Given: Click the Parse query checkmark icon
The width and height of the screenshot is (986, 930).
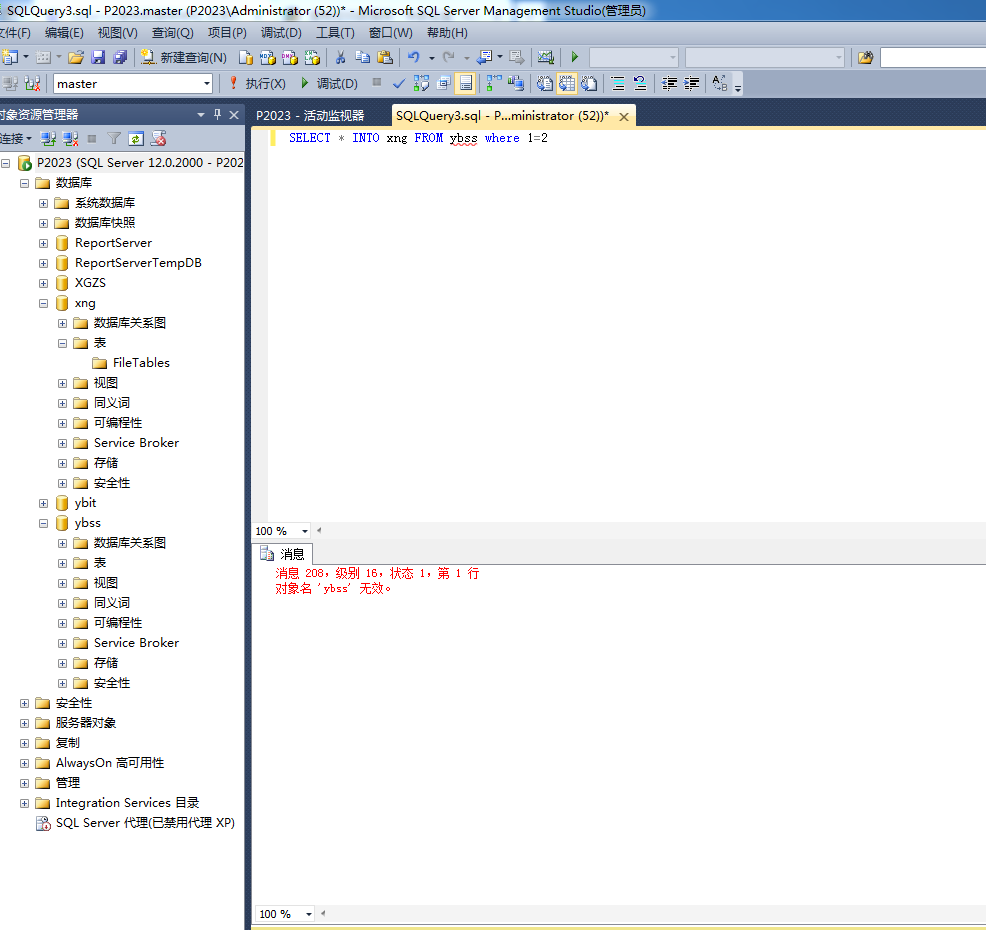Looking at the screenshot, I should [399, 84].
